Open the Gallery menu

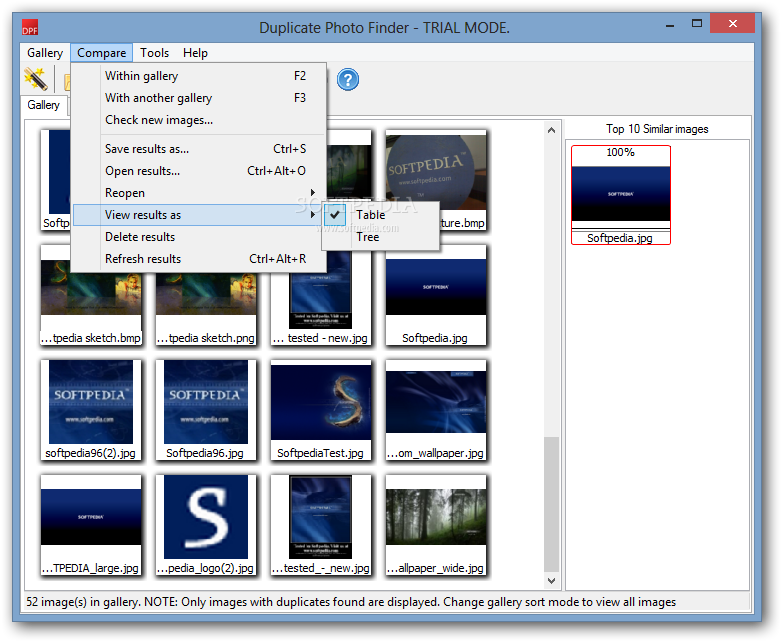tap(45, 53)
